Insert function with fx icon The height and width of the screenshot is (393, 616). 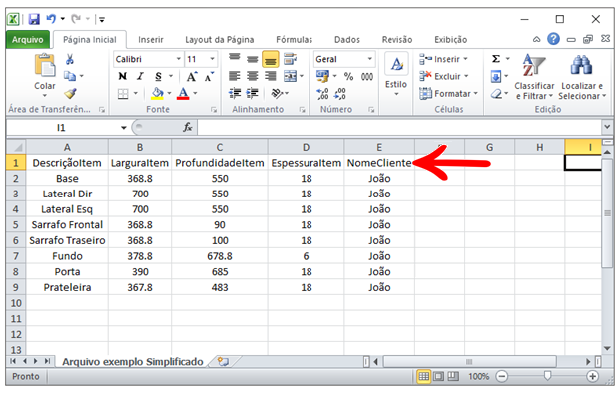click(188, 127)
